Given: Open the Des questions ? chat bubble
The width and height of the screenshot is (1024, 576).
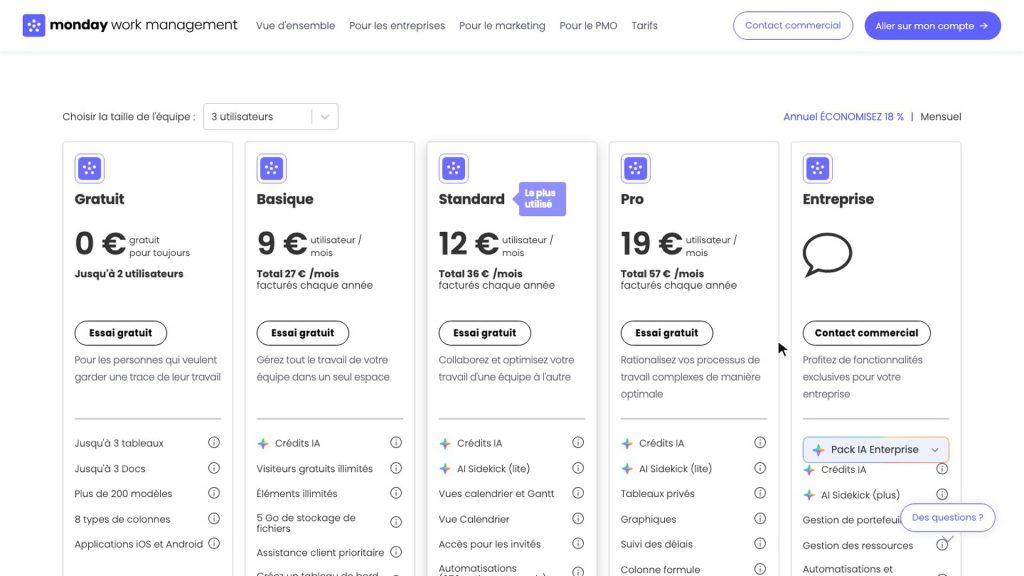Looking at the screenshot, I should 948,517.
